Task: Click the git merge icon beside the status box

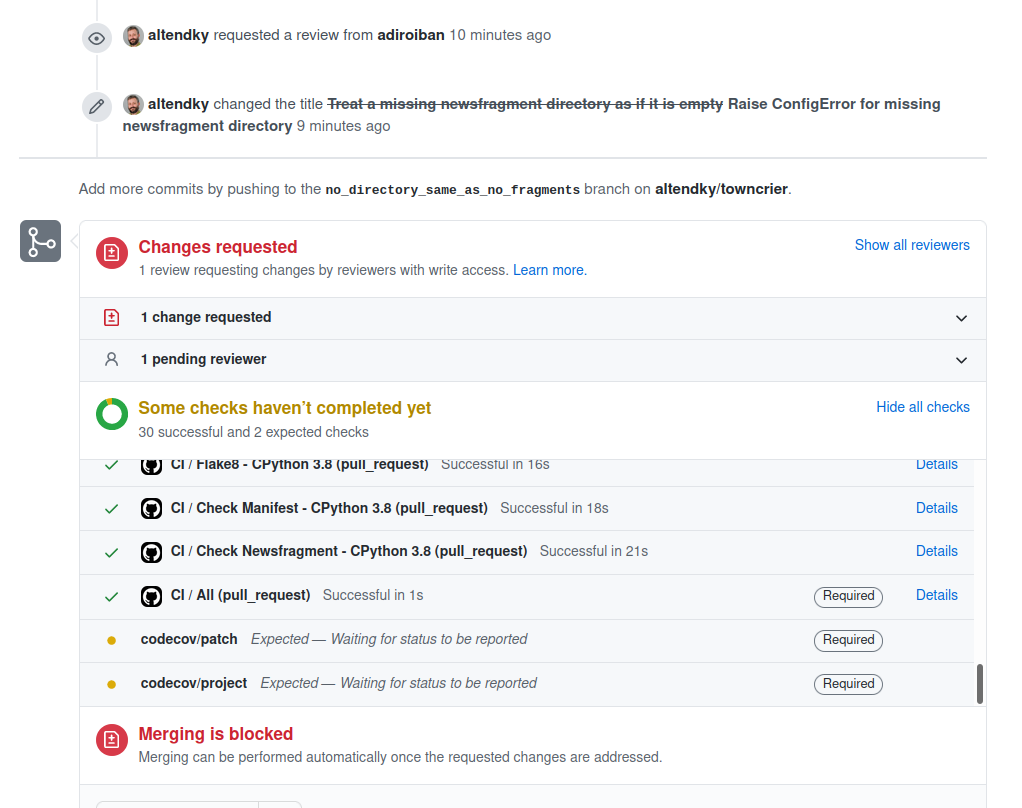Action: click(x=41, y=241)
